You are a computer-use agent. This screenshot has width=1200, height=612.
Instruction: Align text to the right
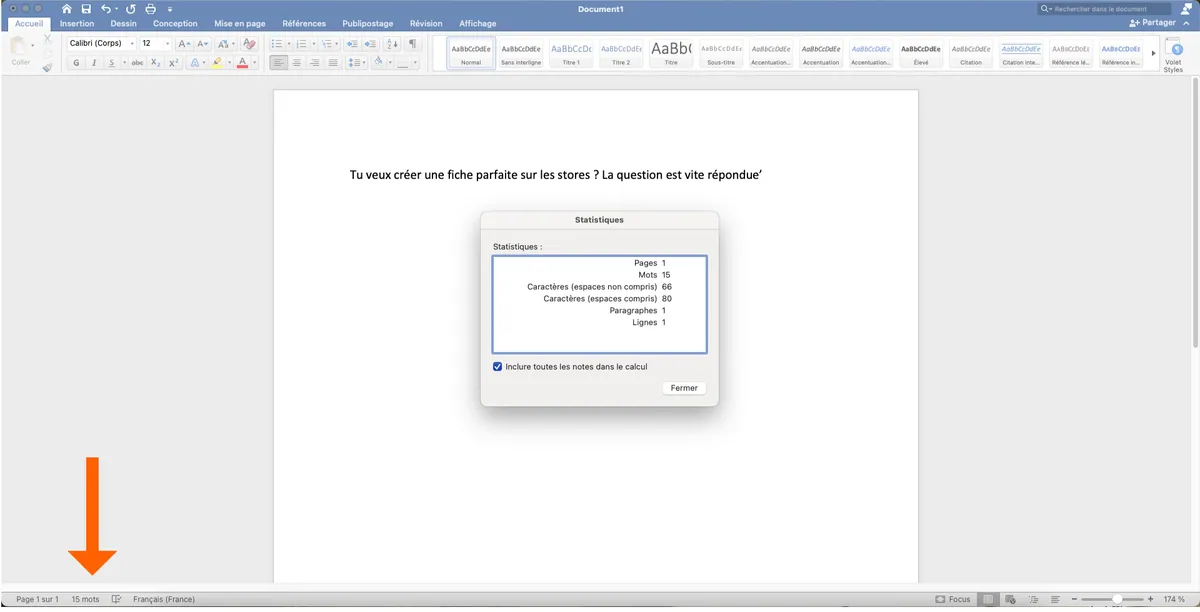point(315,63)
